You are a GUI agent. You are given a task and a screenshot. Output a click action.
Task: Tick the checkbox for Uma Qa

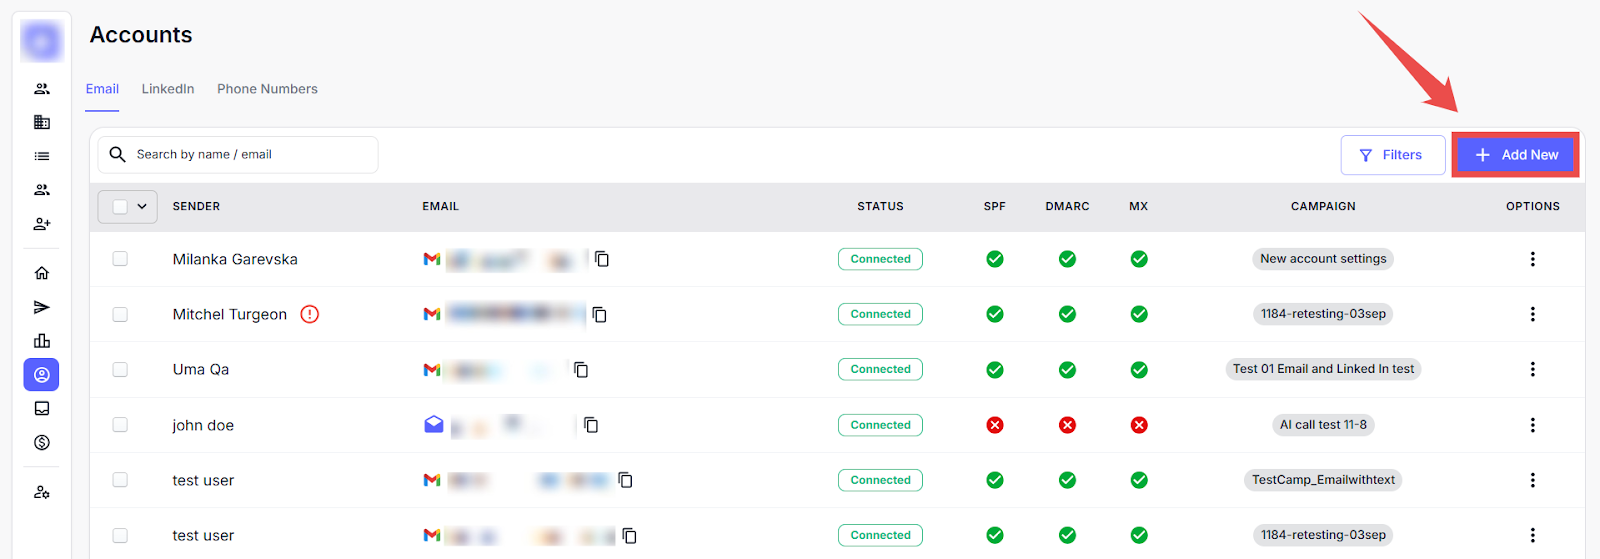click(x=120, y=369)
